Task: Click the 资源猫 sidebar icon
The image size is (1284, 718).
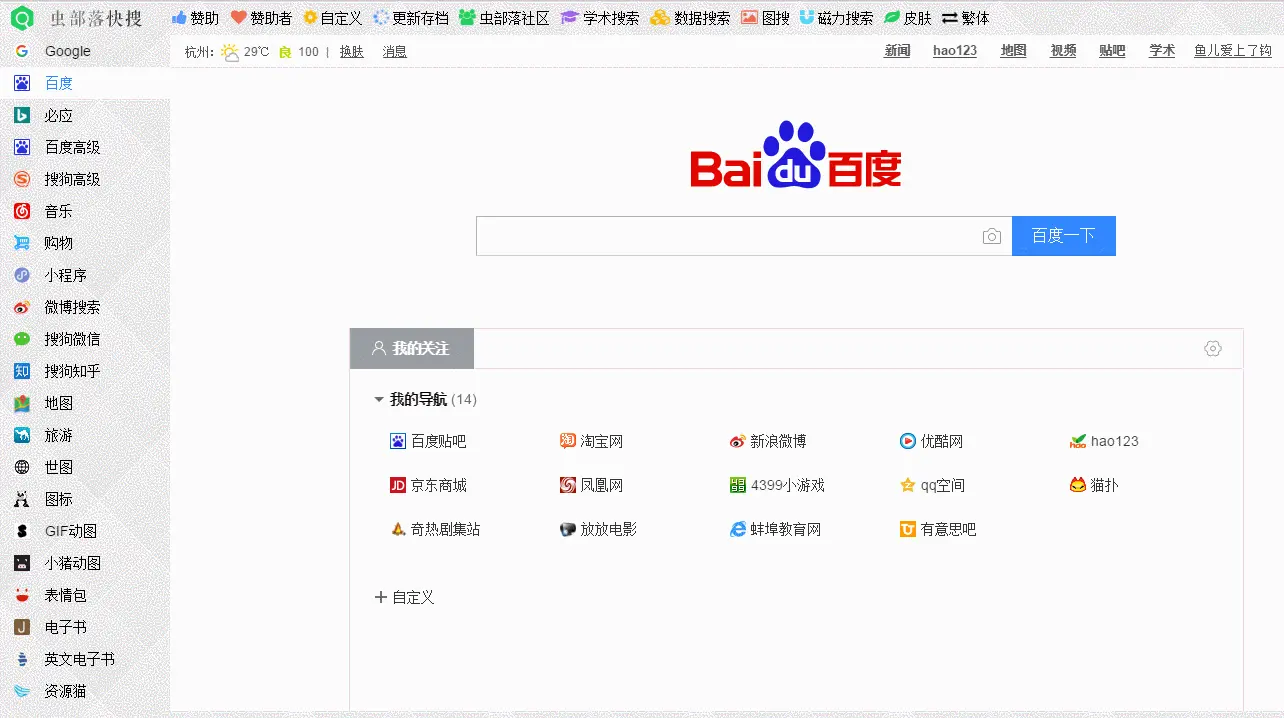Action: [22, 691]
